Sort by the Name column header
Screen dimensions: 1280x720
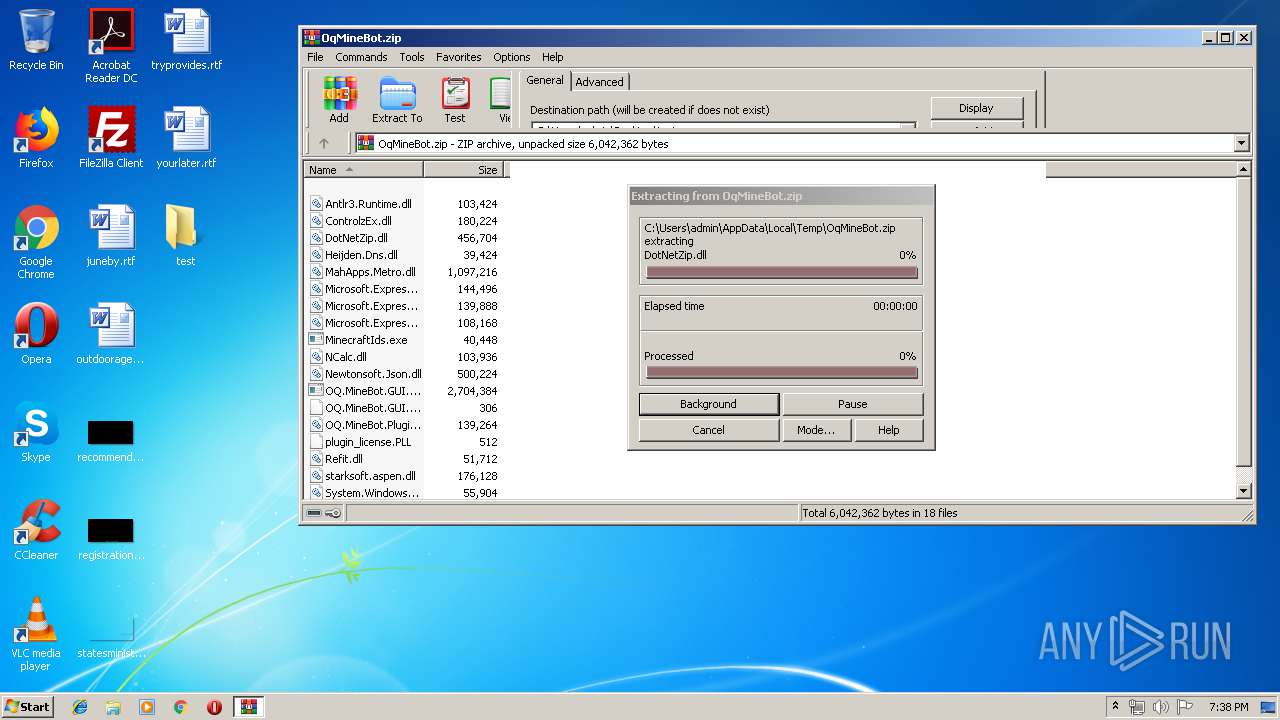(363, 170)
